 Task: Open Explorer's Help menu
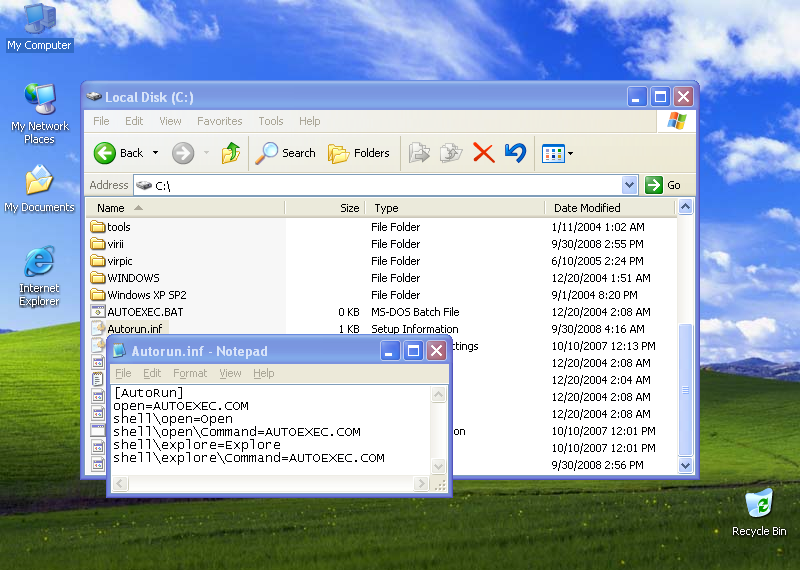coord(310,121)
